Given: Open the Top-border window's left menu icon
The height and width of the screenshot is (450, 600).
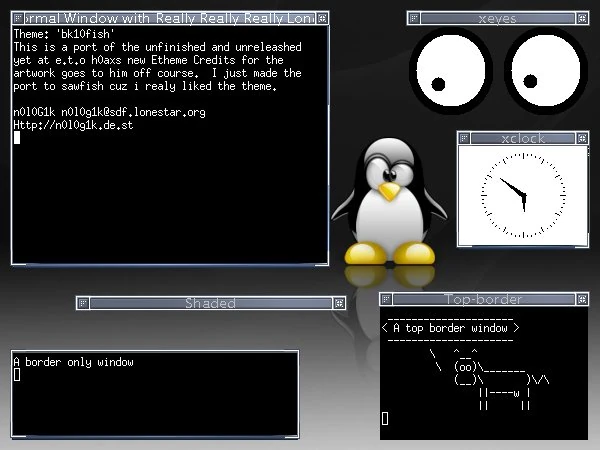Looking at the screenshot, I should (x=386, y=299).
